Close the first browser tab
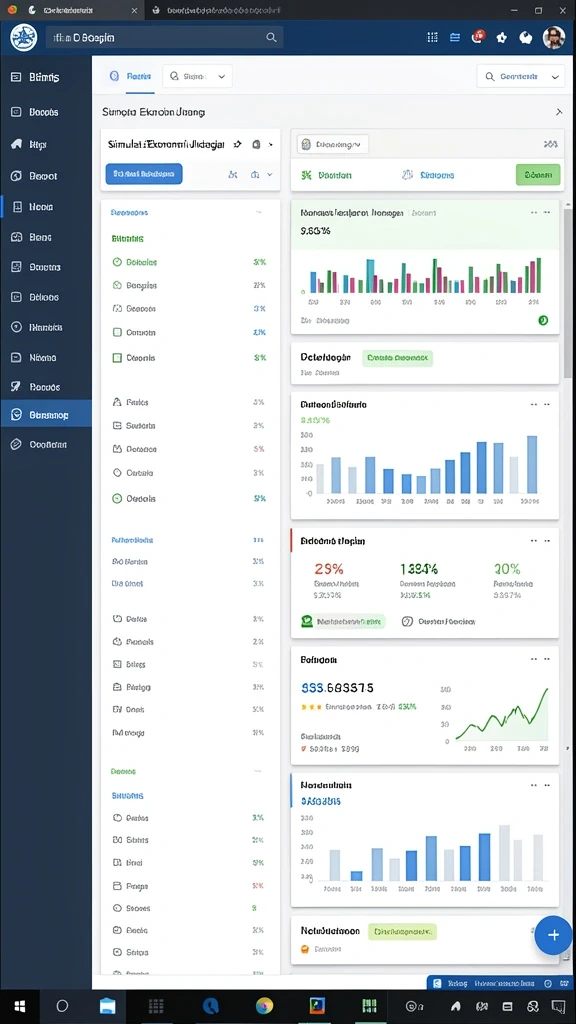 (x=134, y=10)
